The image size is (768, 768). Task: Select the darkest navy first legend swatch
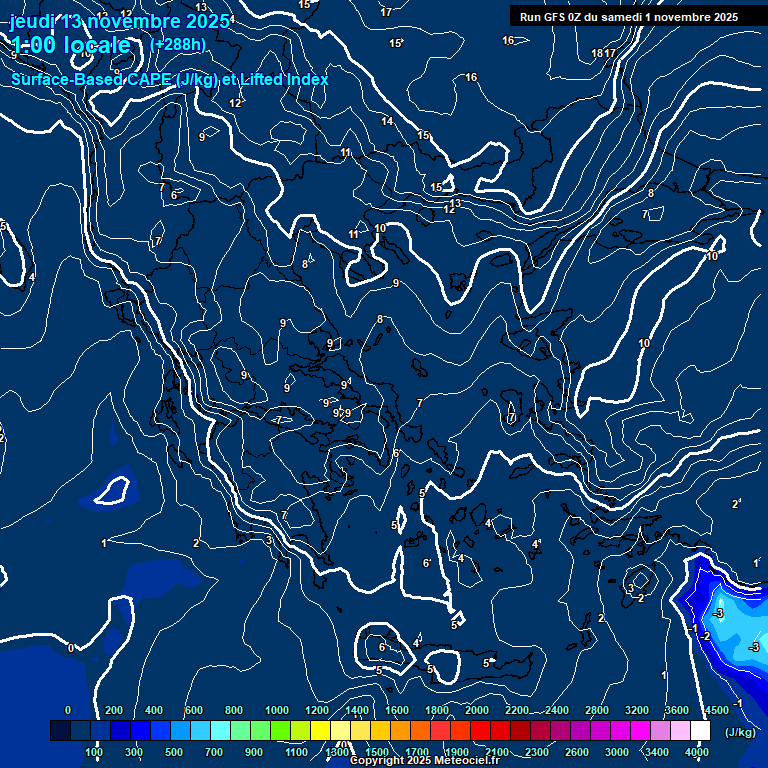coord(60,730)
